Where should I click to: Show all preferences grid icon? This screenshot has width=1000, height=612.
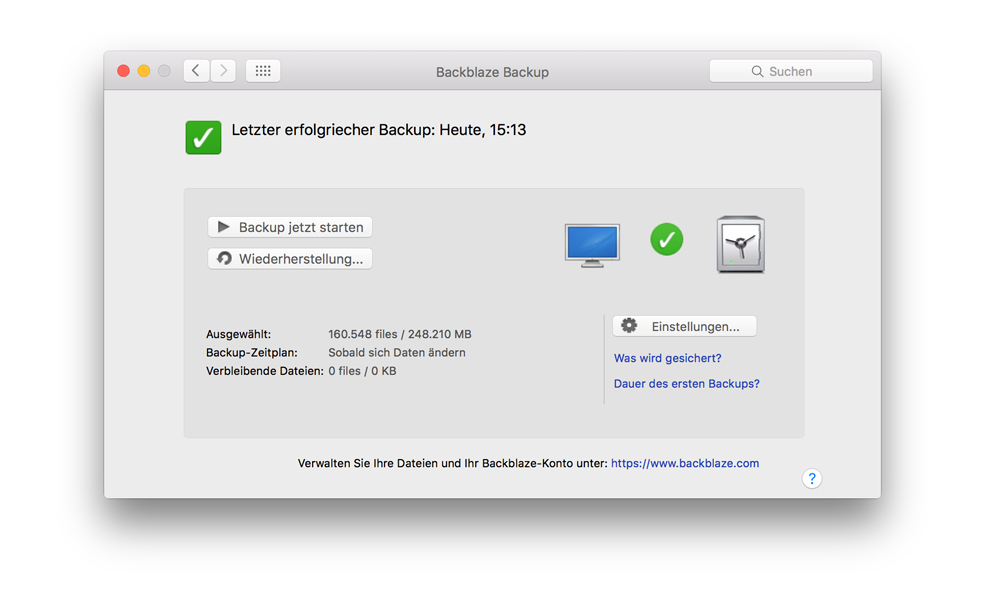[263, 71]
